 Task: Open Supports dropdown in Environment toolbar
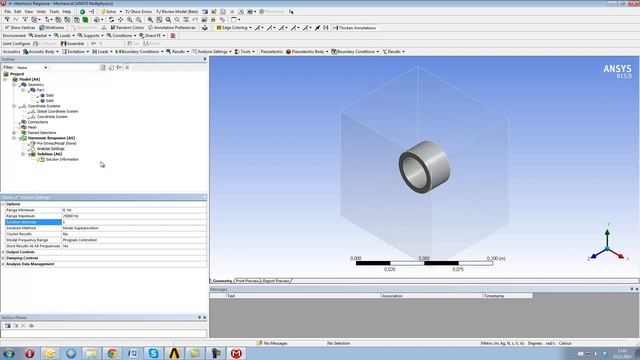click(91, 36)
